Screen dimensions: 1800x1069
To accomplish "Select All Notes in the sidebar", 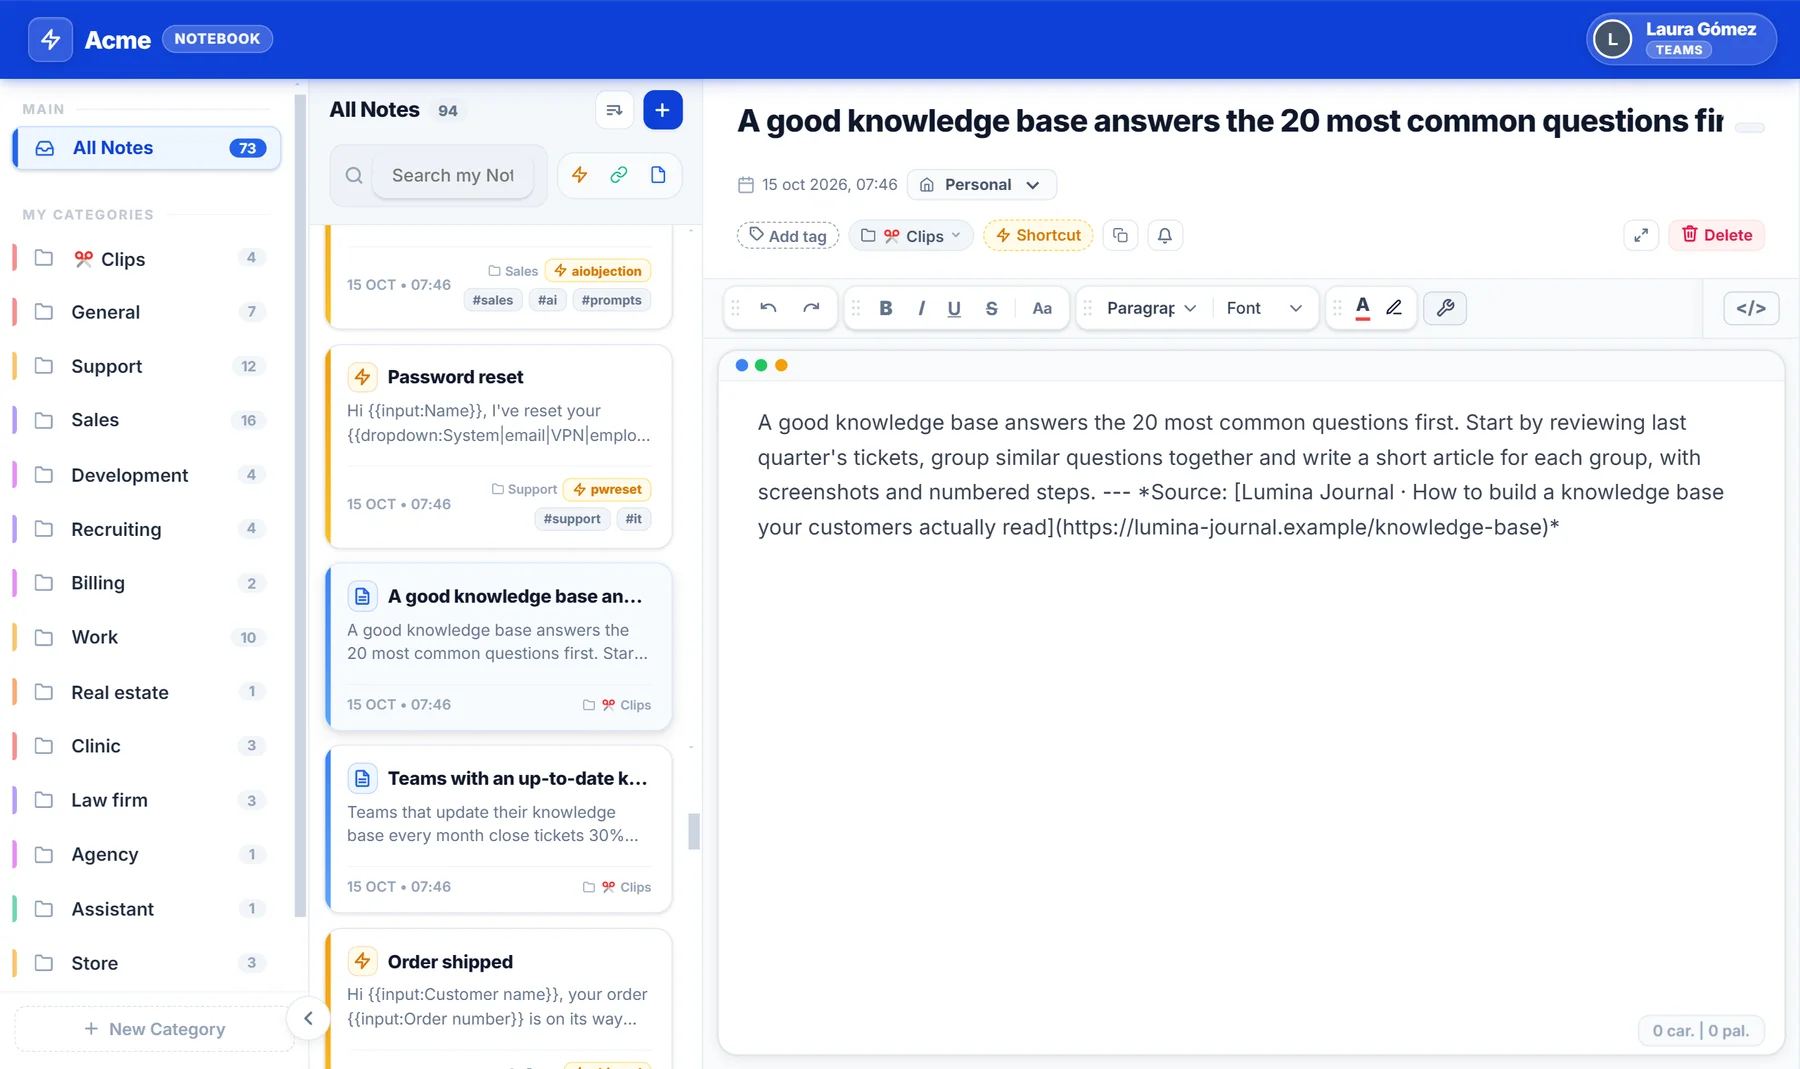I will point(147,148).
